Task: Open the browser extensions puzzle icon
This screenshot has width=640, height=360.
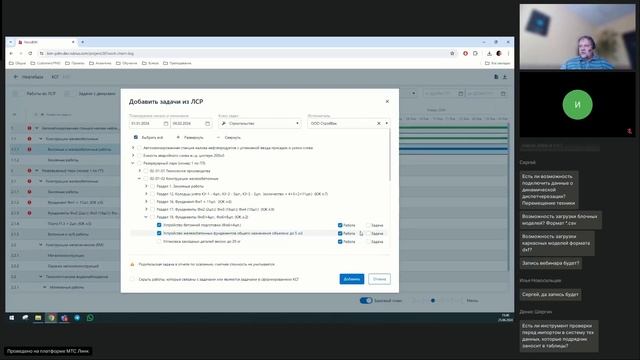Action: (x=475, y=53)
